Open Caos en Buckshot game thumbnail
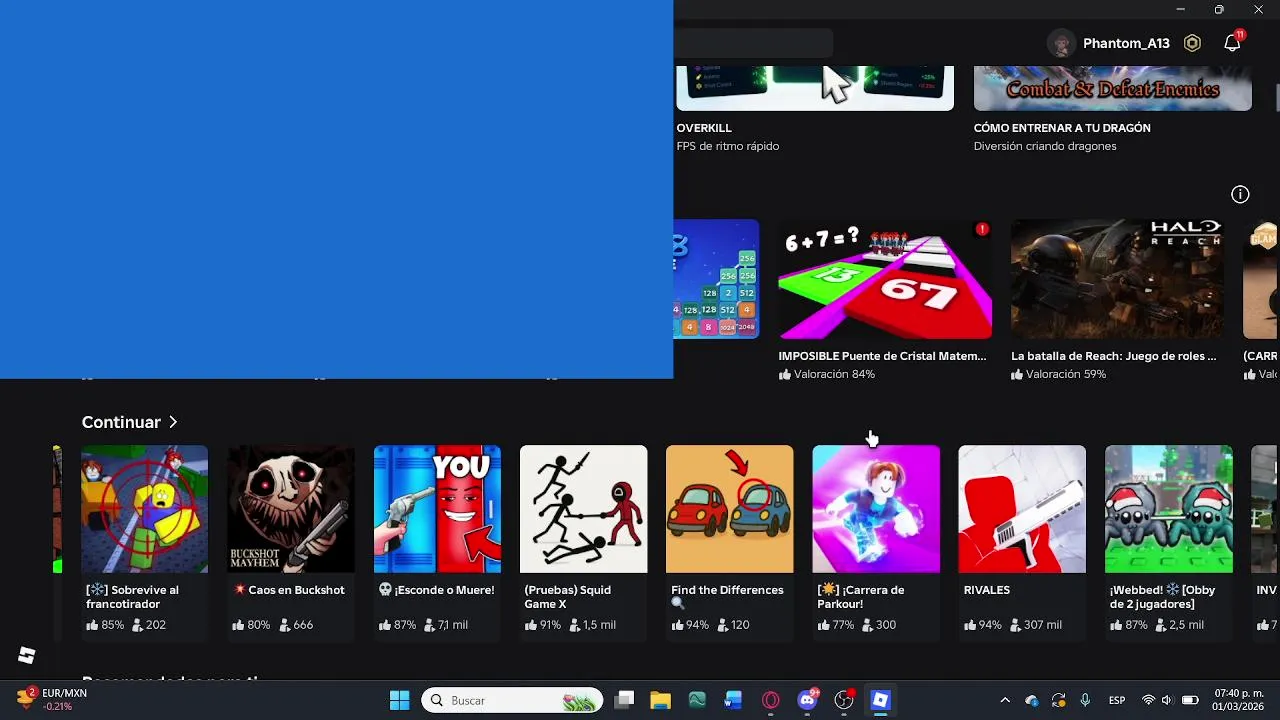 pyautogui.click(x=291, y=509)
